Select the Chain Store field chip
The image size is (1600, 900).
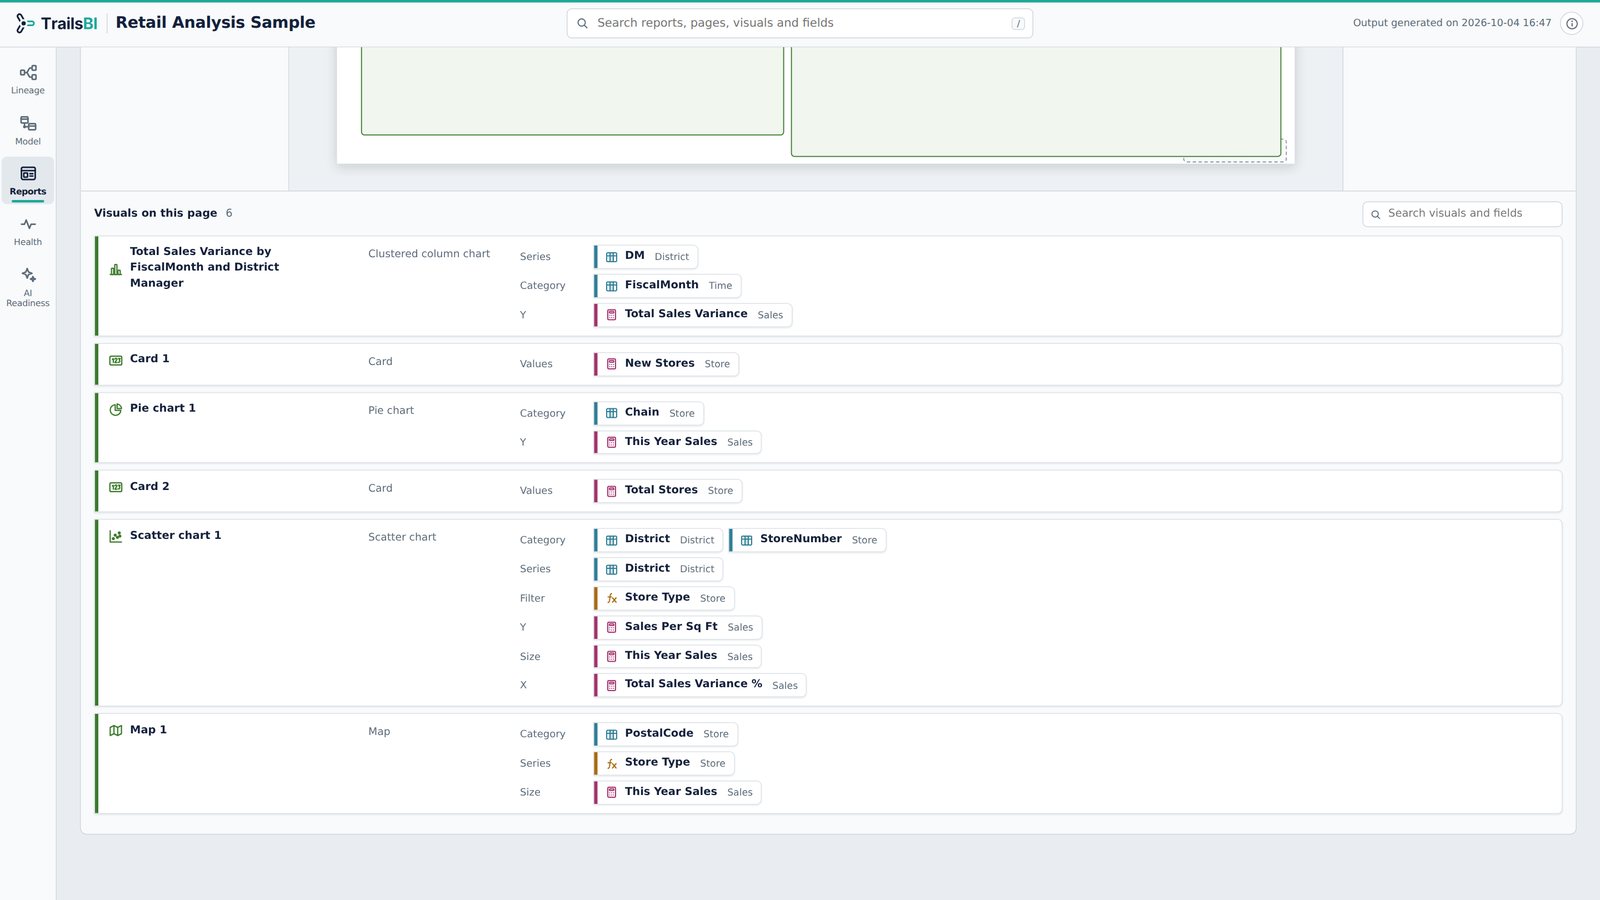pos(649,413)
